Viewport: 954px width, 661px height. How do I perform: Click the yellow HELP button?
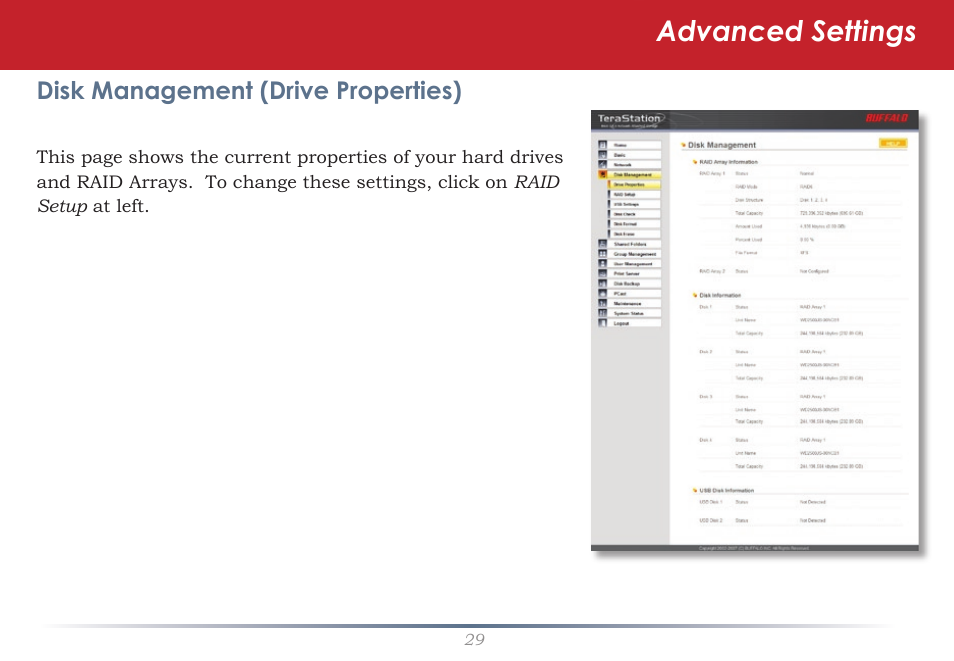893,143
